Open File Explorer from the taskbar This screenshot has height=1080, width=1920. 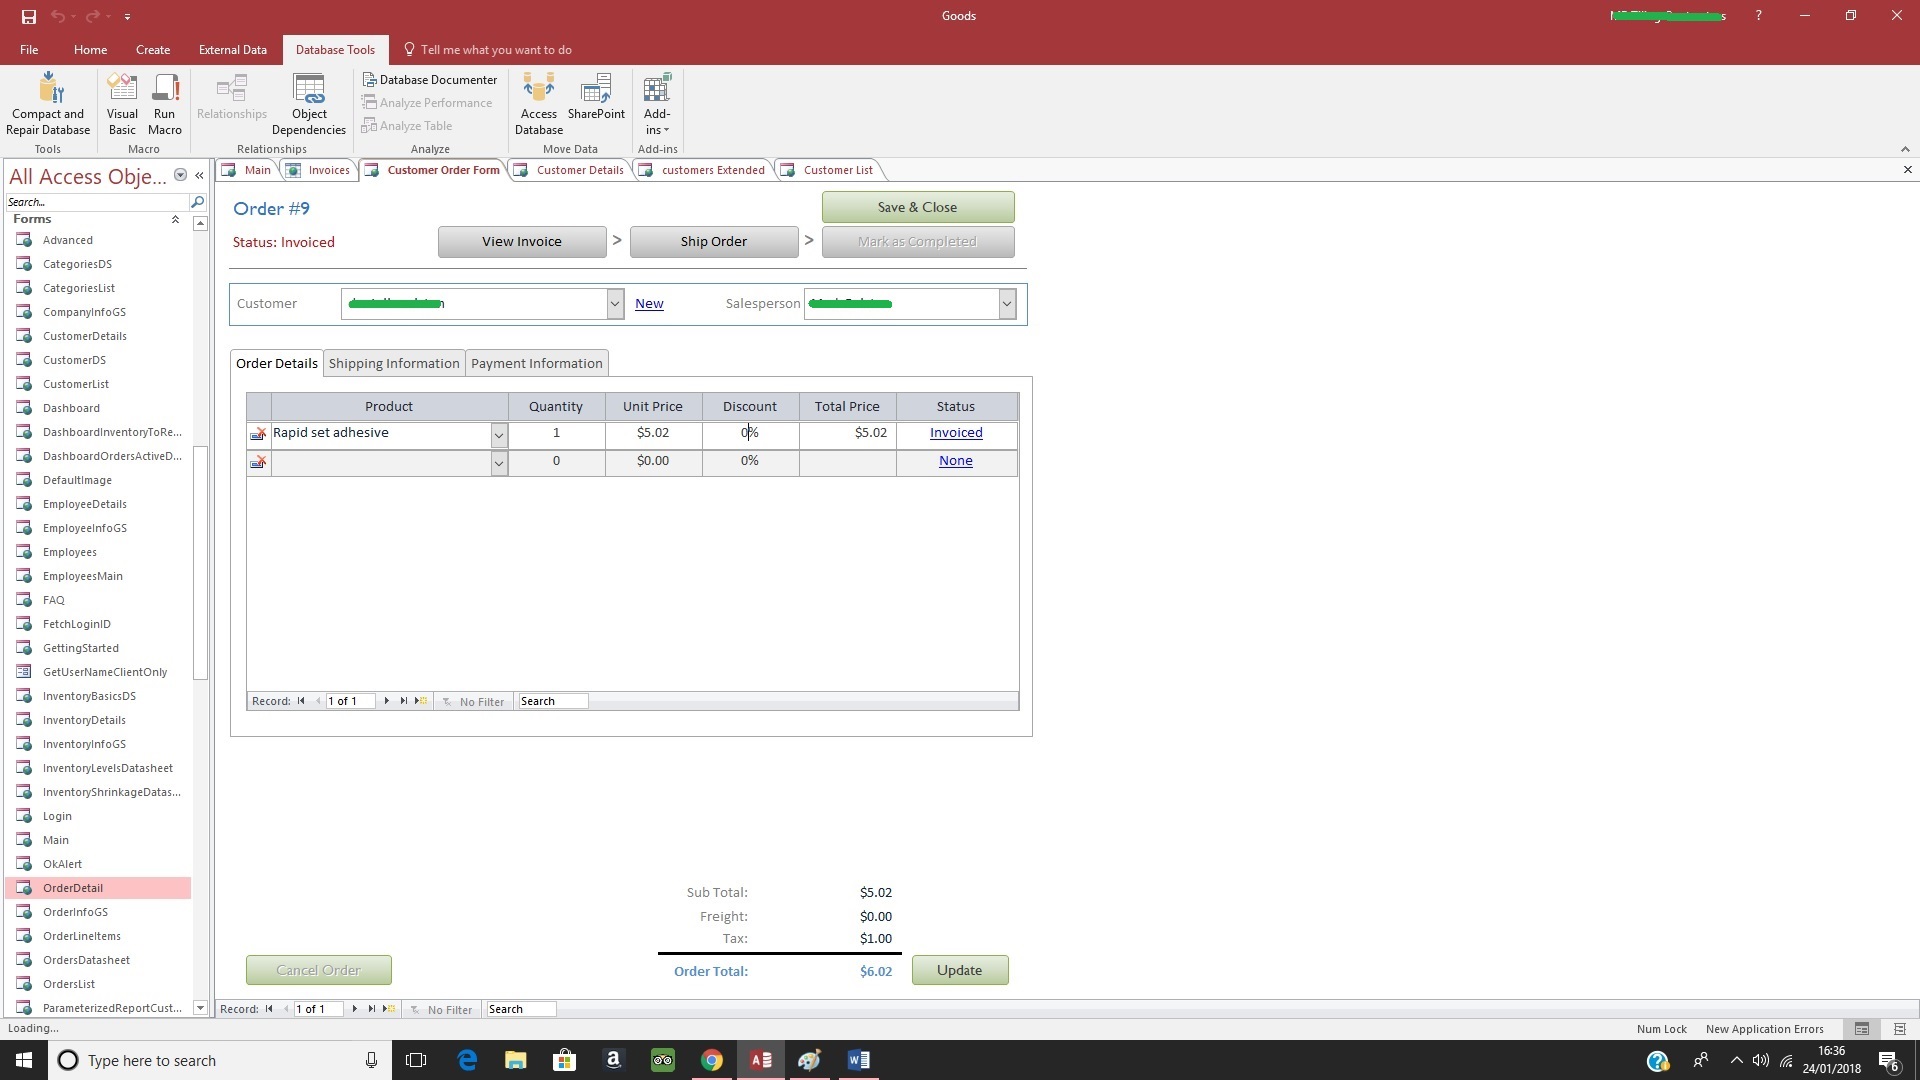(516, 1060)
